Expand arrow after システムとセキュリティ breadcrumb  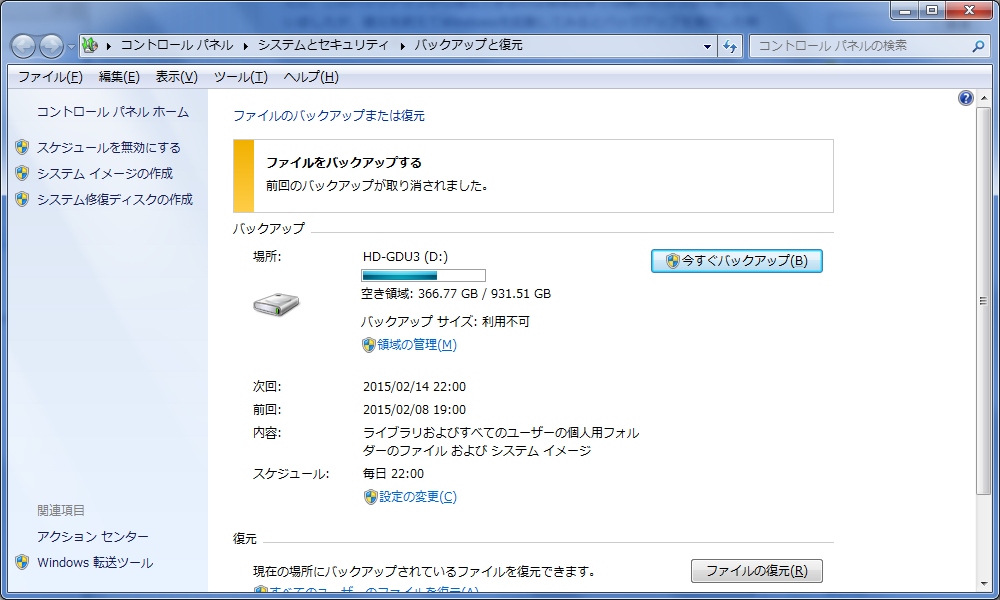(402, 46)
